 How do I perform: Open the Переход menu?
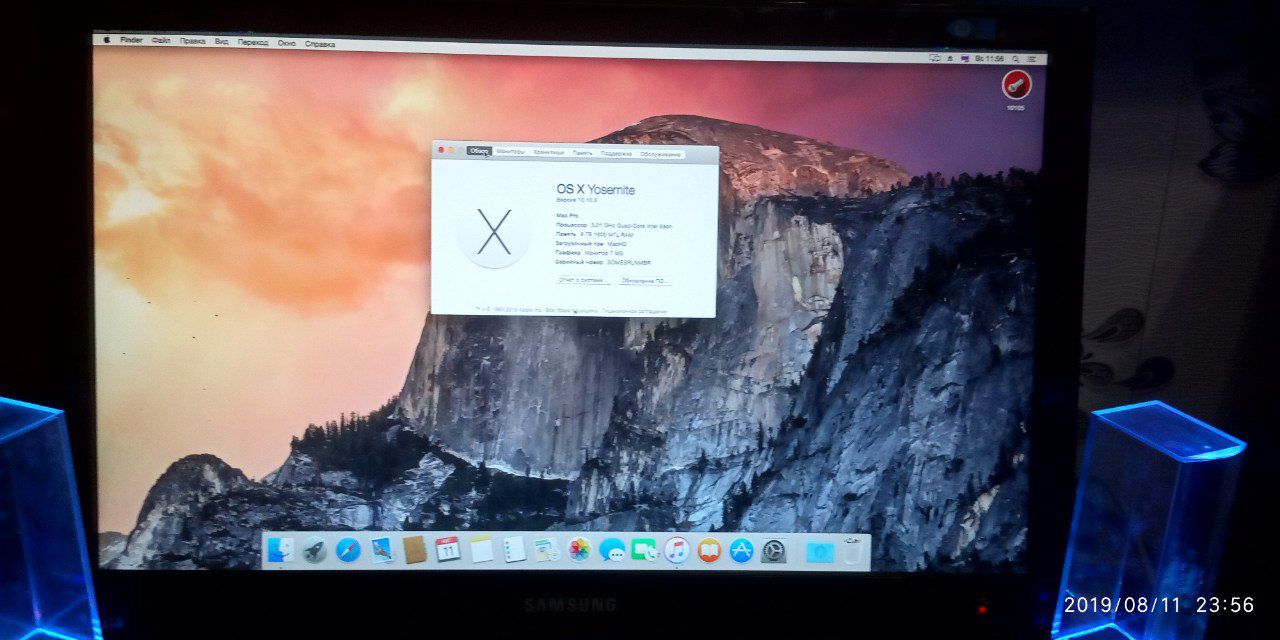tap(254, 42)
